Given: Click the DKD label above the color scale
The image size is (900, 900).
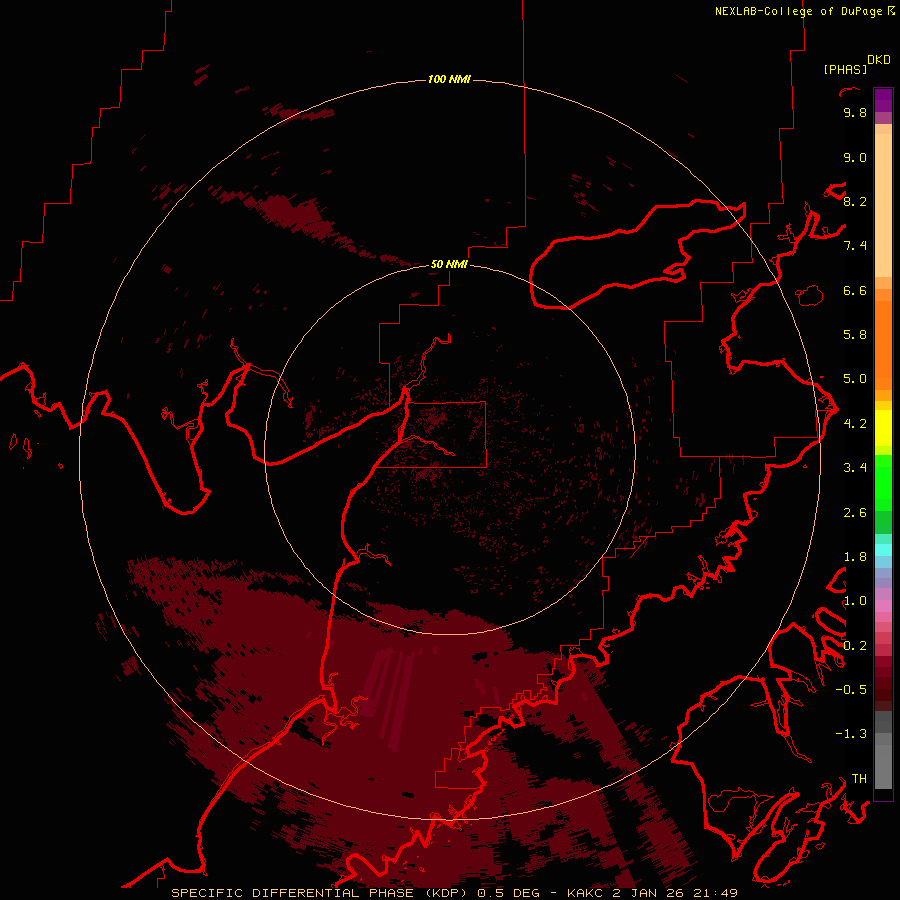Looking at the screenshot, I should [x=878, y=60].
